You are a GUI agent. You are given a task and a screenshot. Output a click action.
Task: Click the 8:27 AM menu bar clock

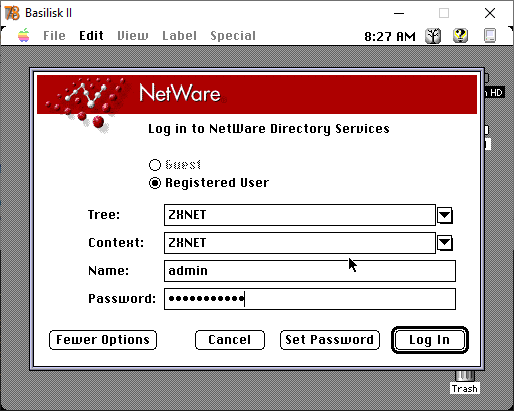(390, 36)
